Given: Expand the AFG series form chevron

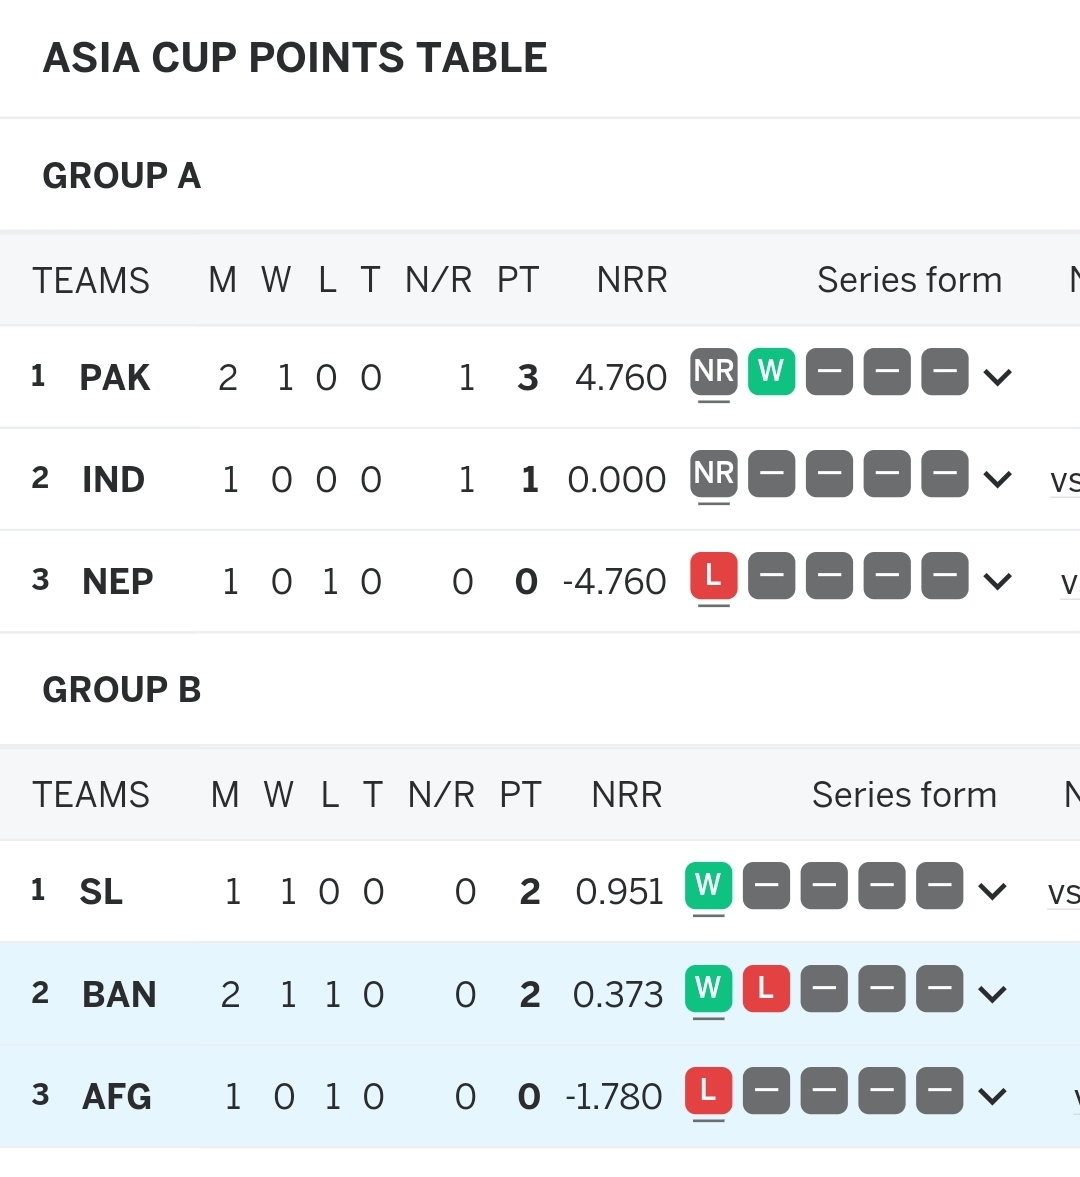Looking at the screenshot, I should (x=992, y=1097).
